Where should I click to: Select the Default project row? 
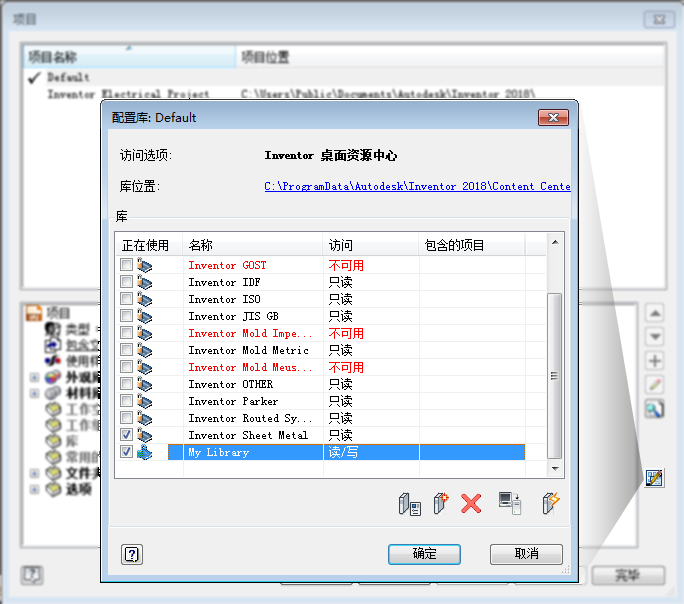[x=345, y=78]
